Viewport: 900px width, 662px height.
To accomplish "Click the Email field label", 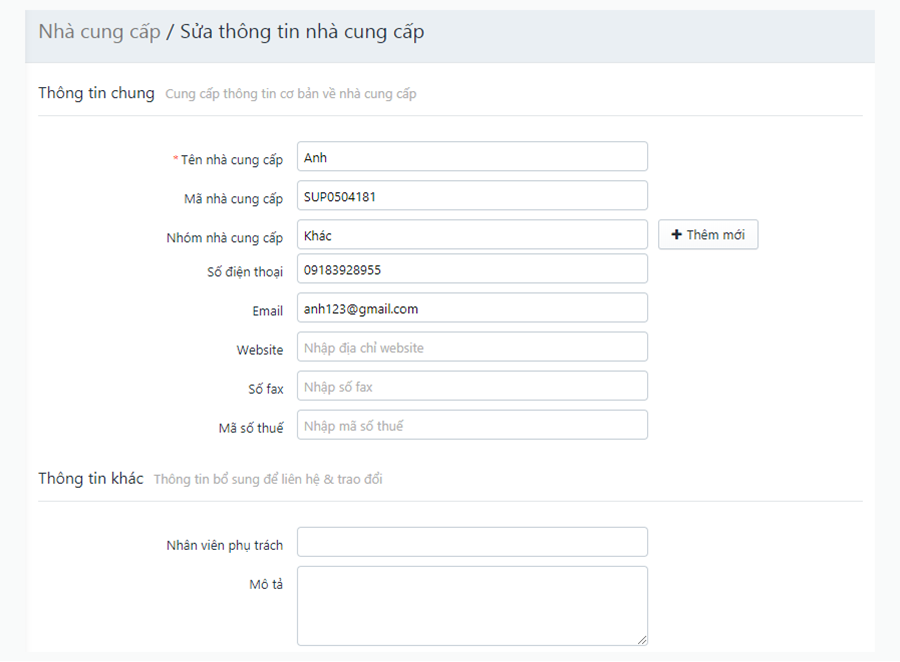I will (267, 311).
